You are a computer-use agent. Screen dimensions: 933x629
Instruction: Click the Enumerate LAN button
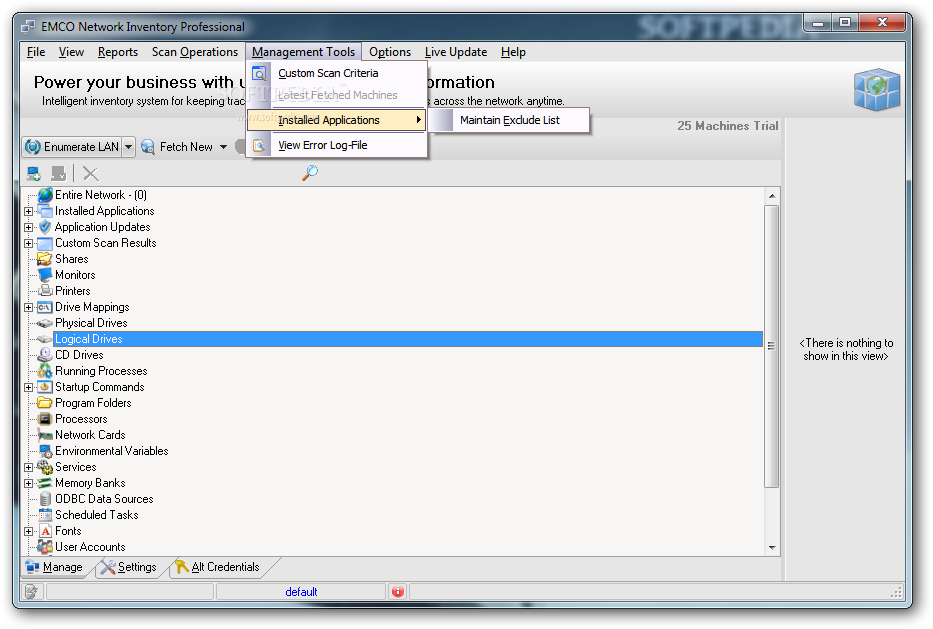pyautogui.click(x=73, y=147)
